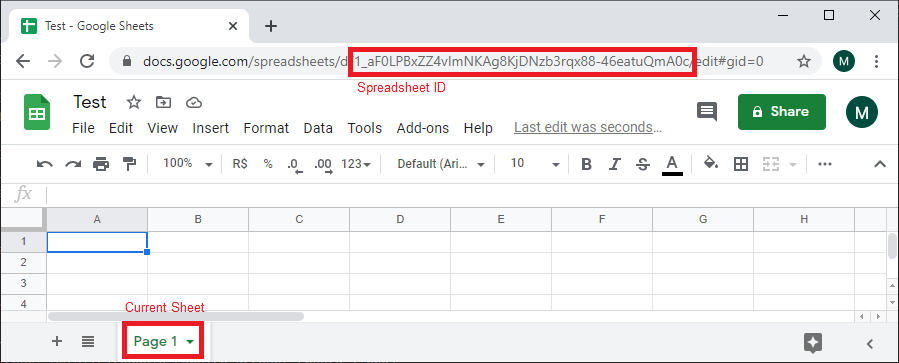899x363 pixels.
Task: Click the Merge cells icon
Action: pos(771,164)
